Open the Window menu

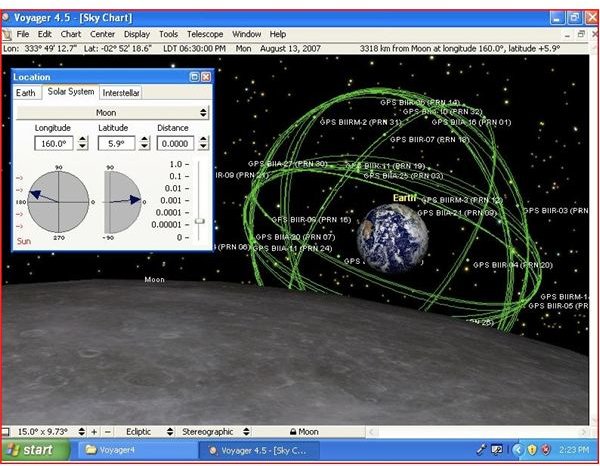pyautogui.click(x=246, y=34)
